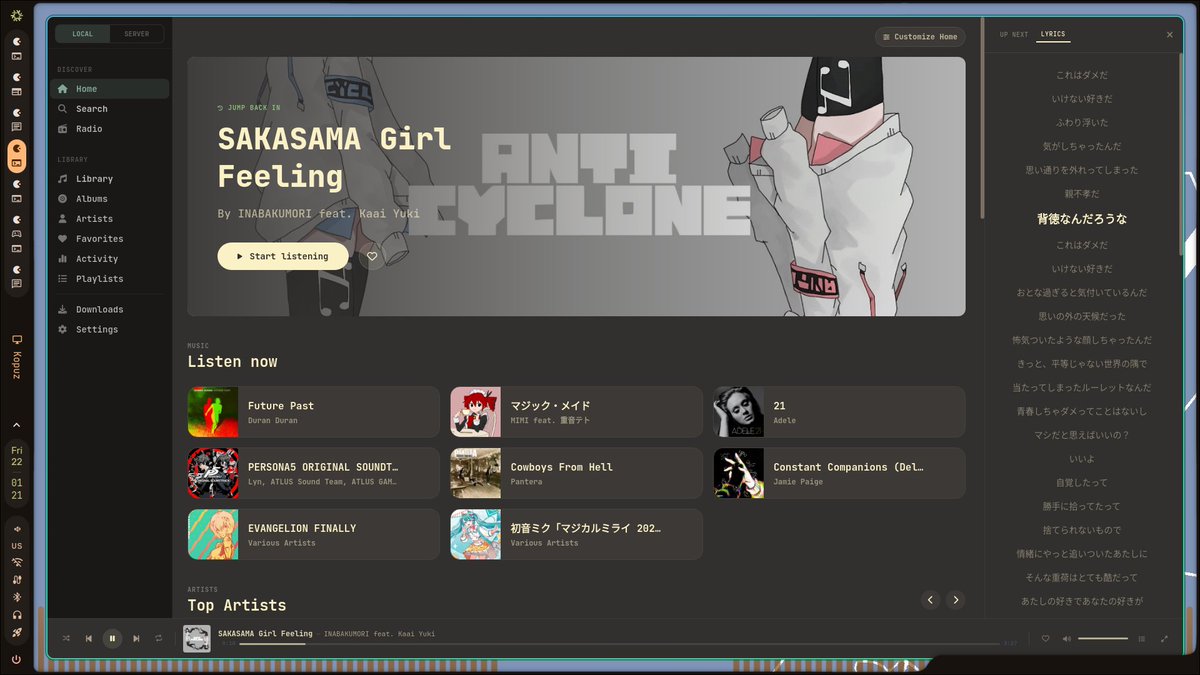This screenshot has width=1200, height=675.
Task: Mute the player volume
Action: (x=1066, y=638)
